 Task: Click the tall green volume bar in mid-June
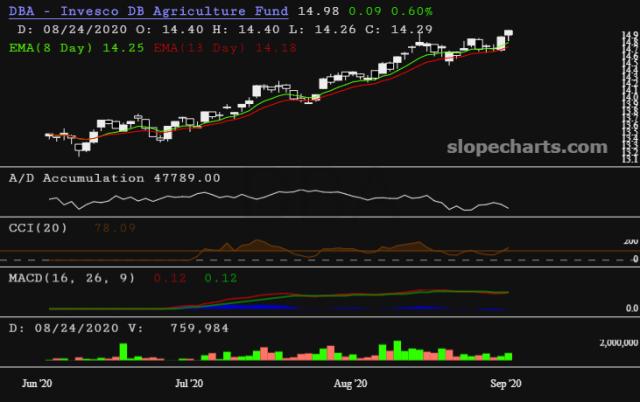point(123,352)
